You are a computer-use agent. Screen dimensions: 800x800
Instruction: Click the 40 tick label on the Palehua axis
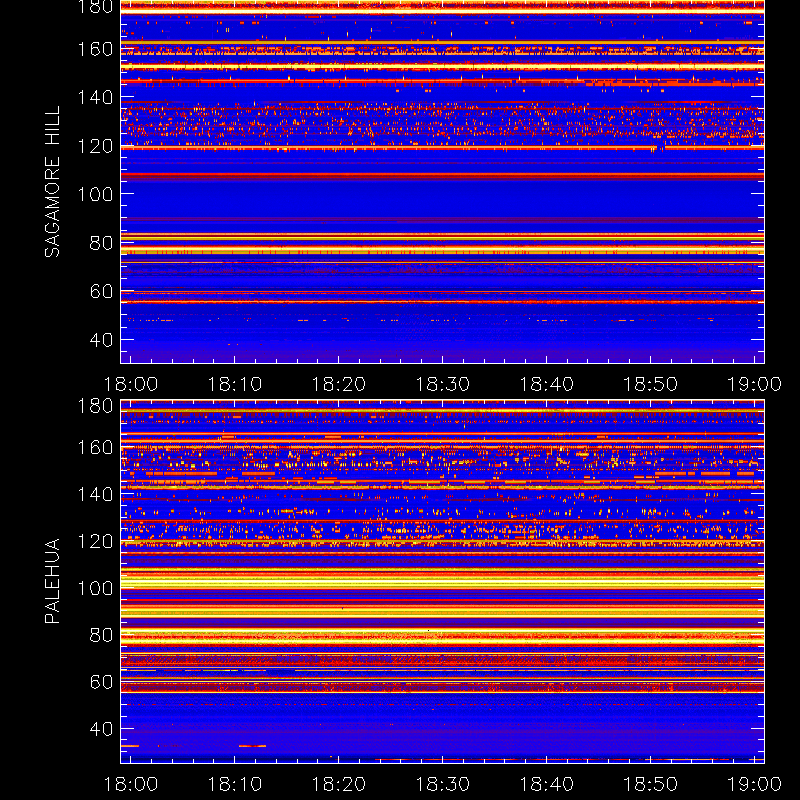(101, 729)
